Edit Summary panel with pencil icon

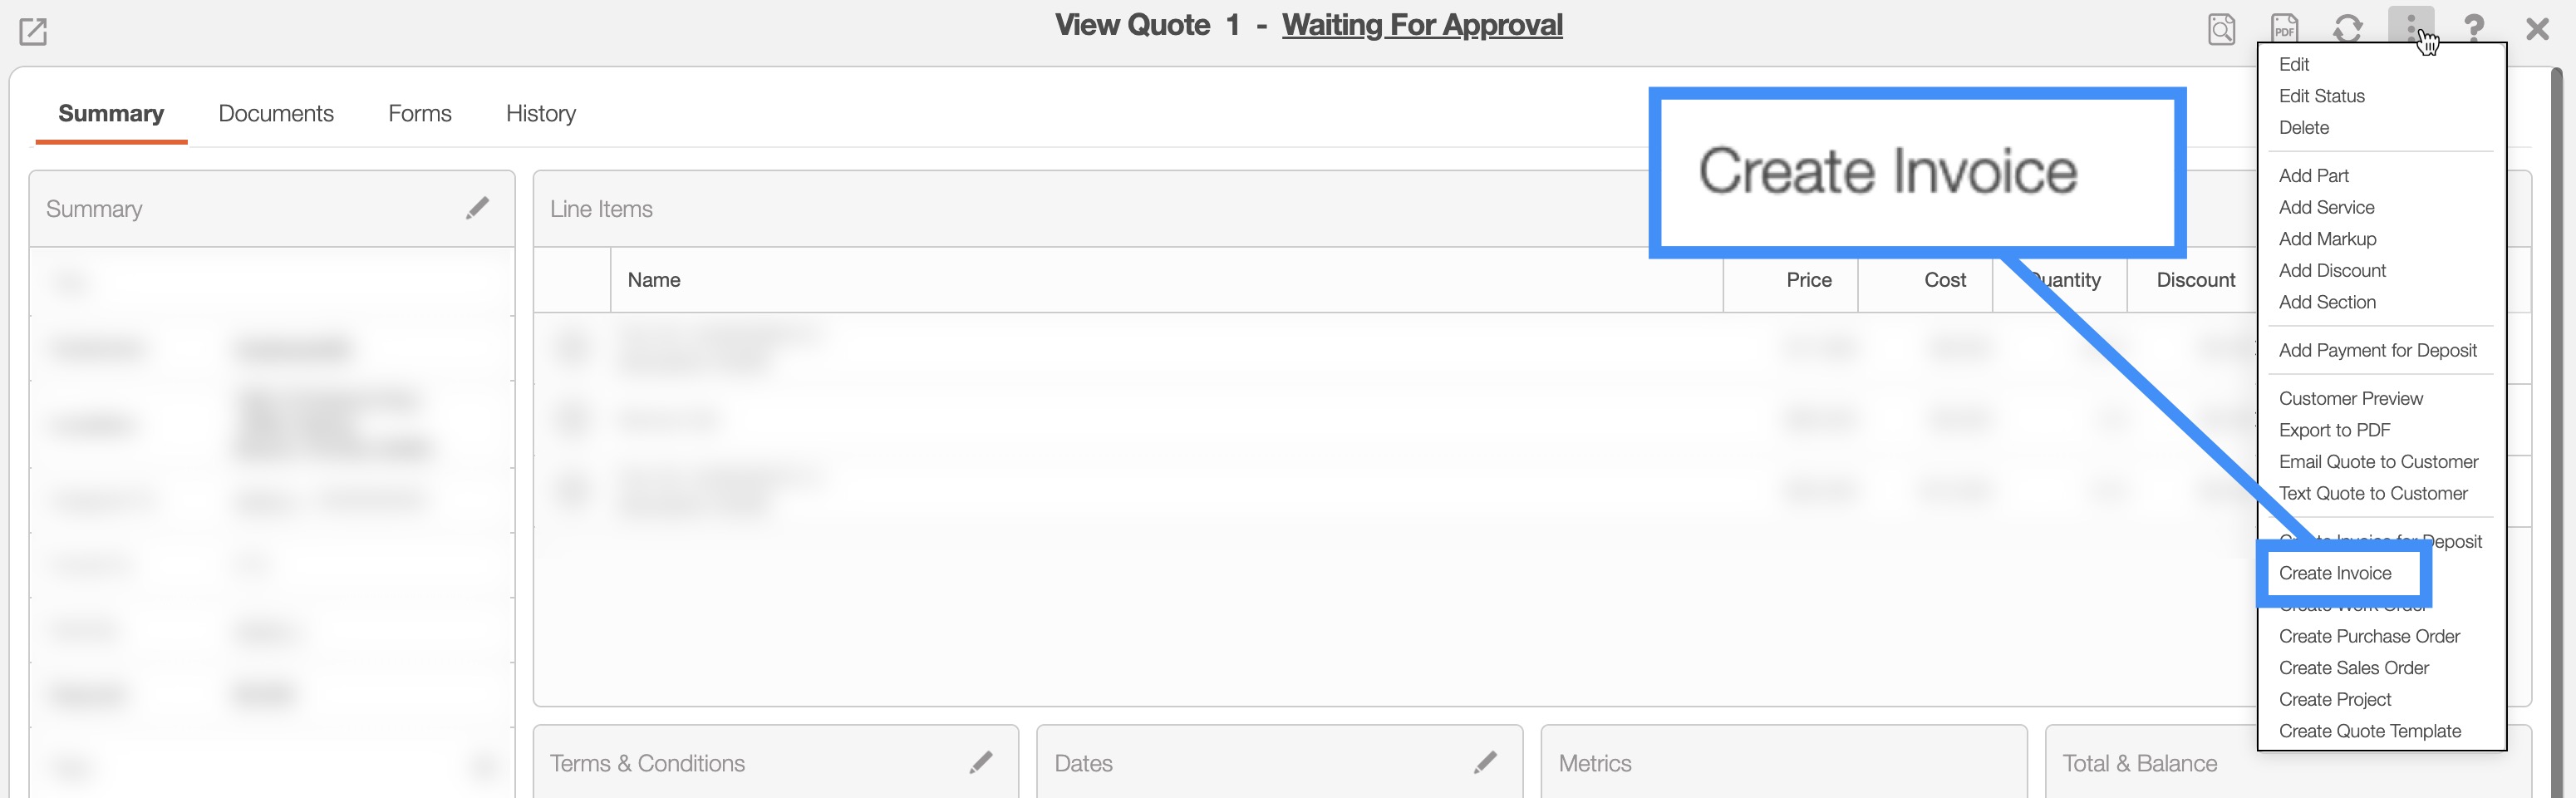[x=478, y=208]
